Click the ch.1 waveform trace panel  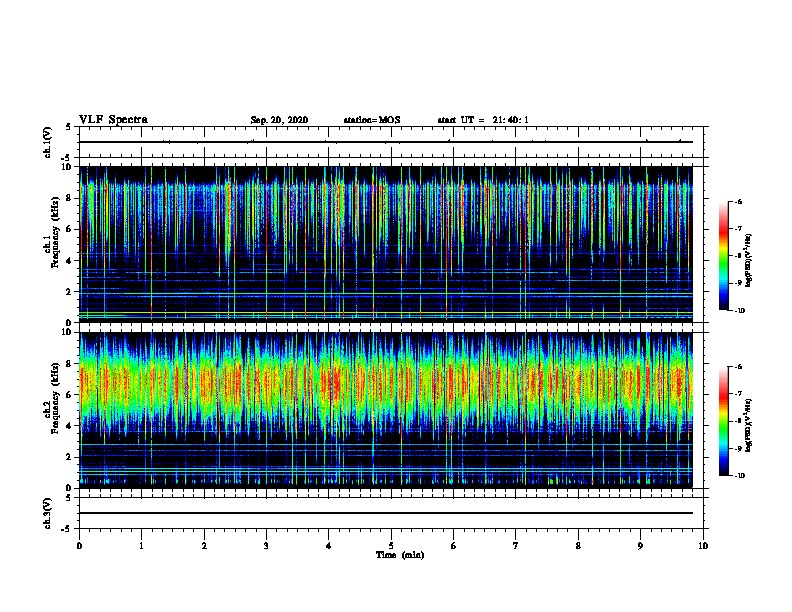tap(391, 142)
